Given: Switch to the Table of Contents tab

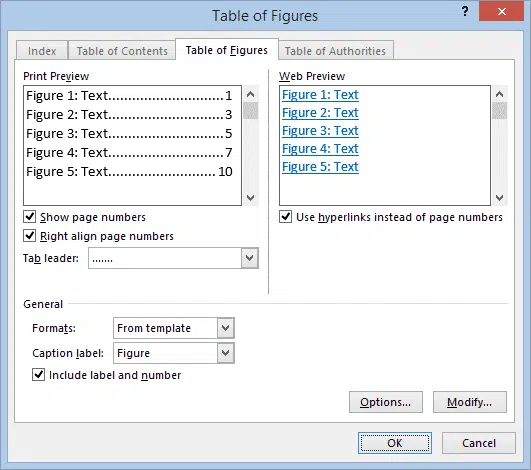Looking at the screenshot, I should (x=122, y=51).
